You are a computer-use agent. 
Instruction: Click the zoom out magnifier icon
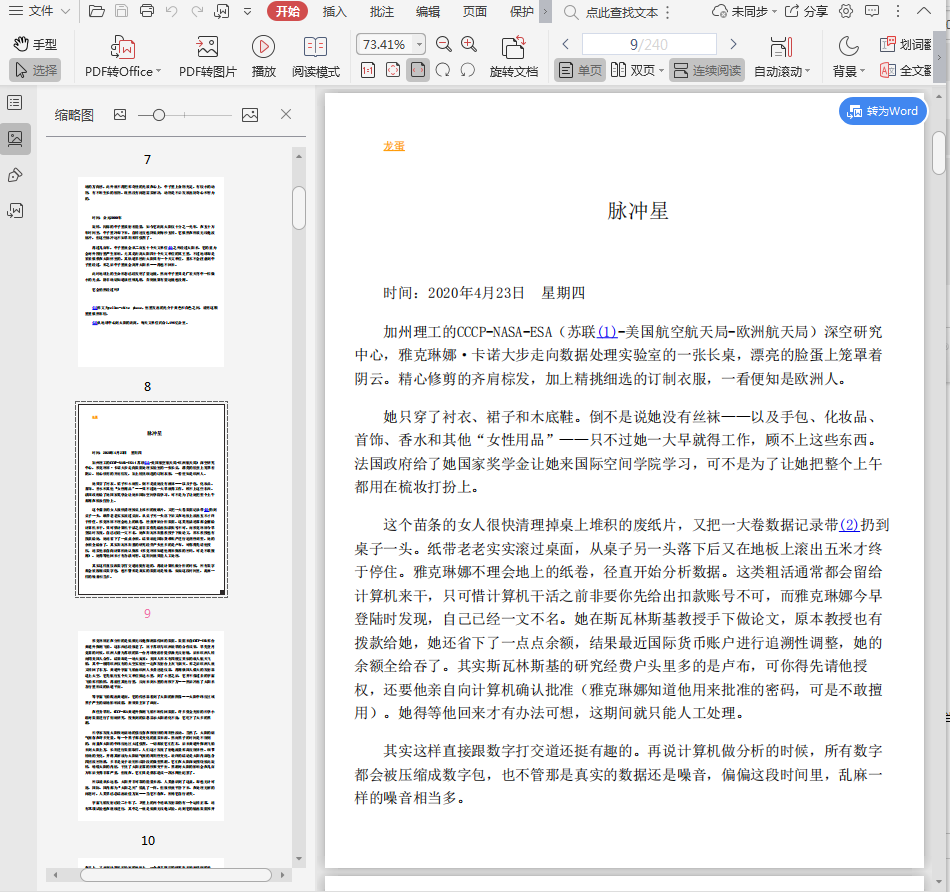click(x=443, y=44)
